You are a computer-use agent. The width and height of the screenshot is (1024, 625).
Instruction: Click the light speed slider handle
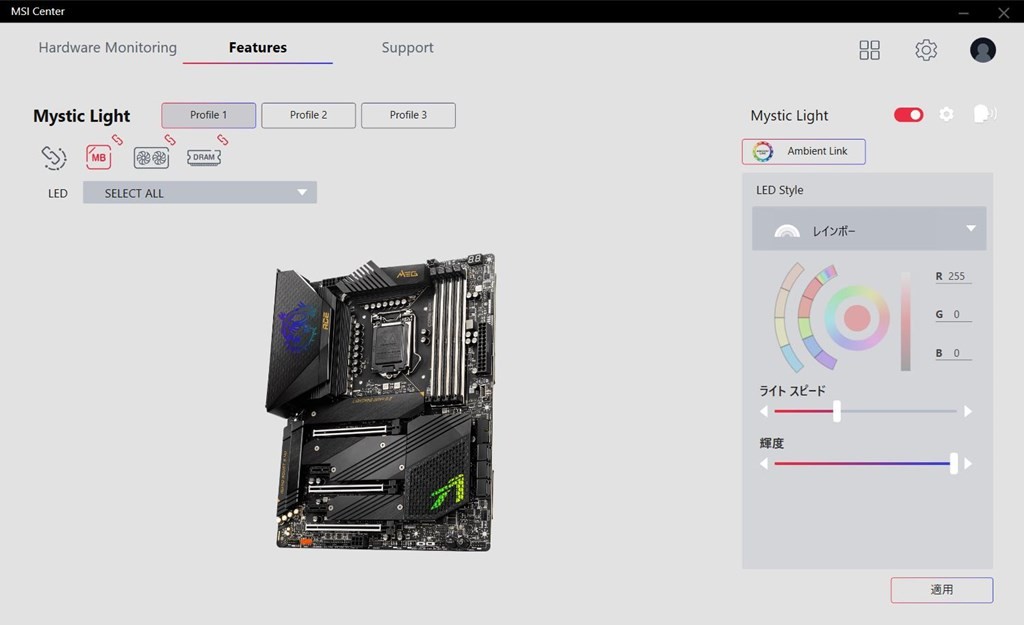pos(837,411)
